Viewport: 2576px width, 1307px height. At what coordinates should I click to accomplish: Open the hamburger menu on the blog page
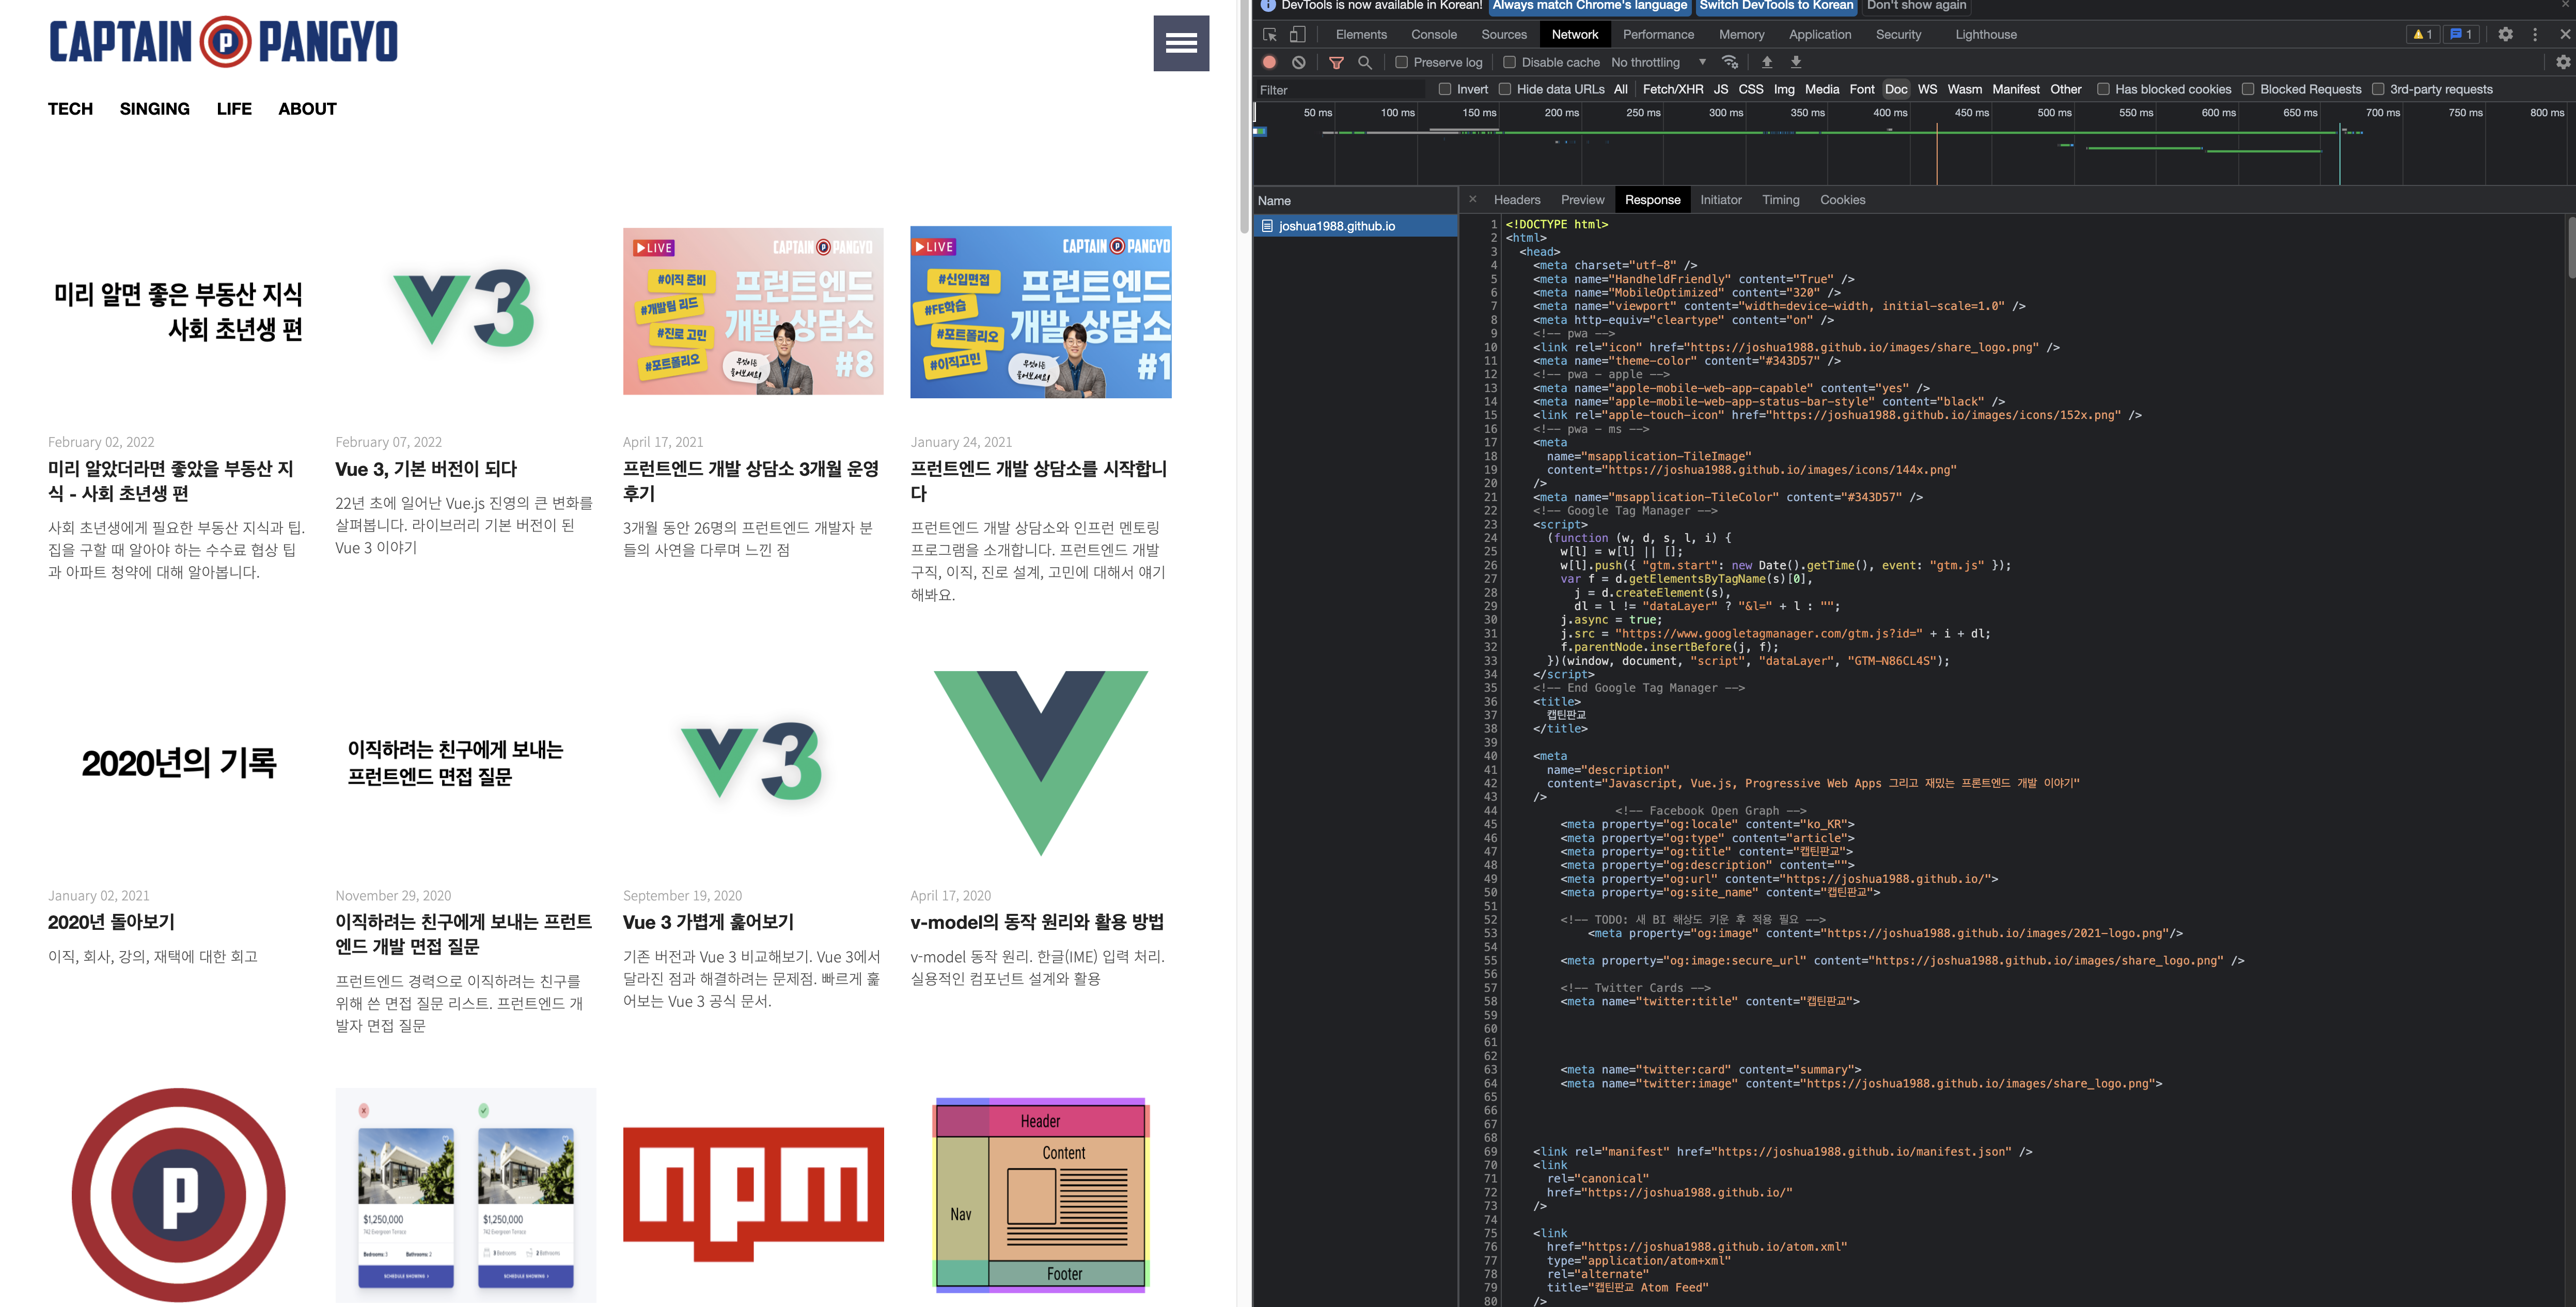(x=1180, y=43)
